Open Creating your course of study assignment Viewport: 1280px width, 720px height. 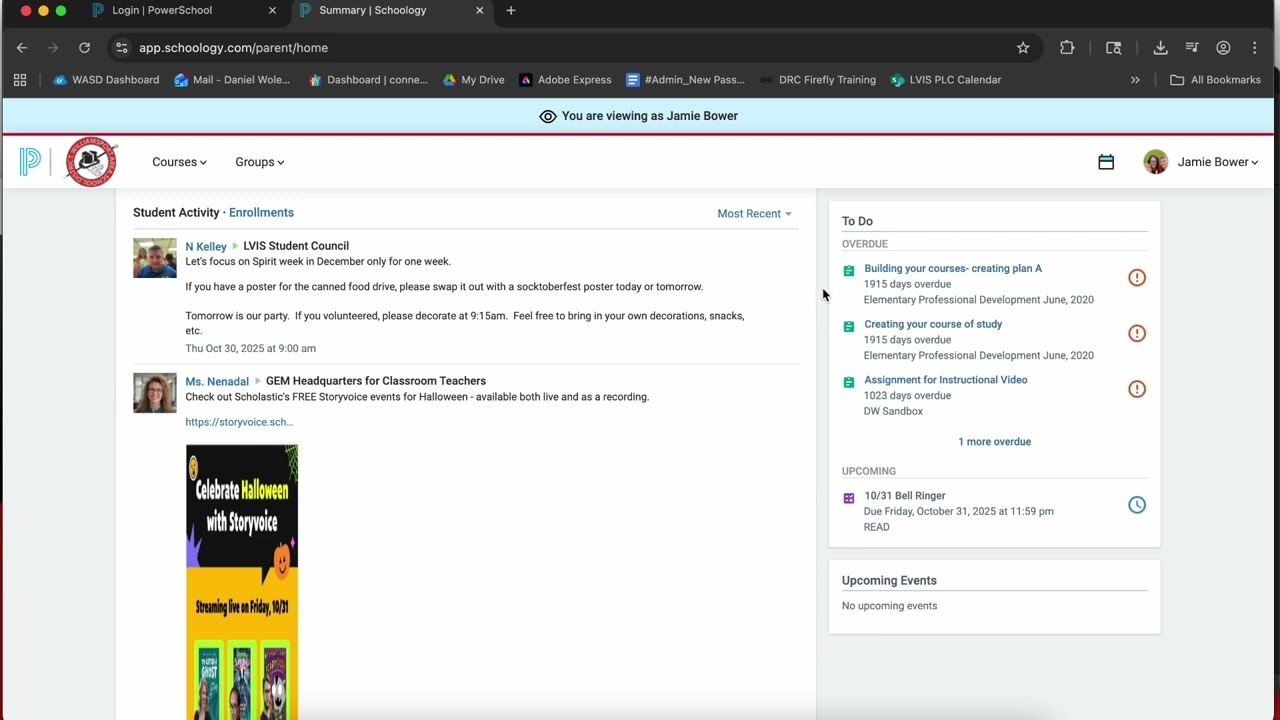[x=933, y=324]
